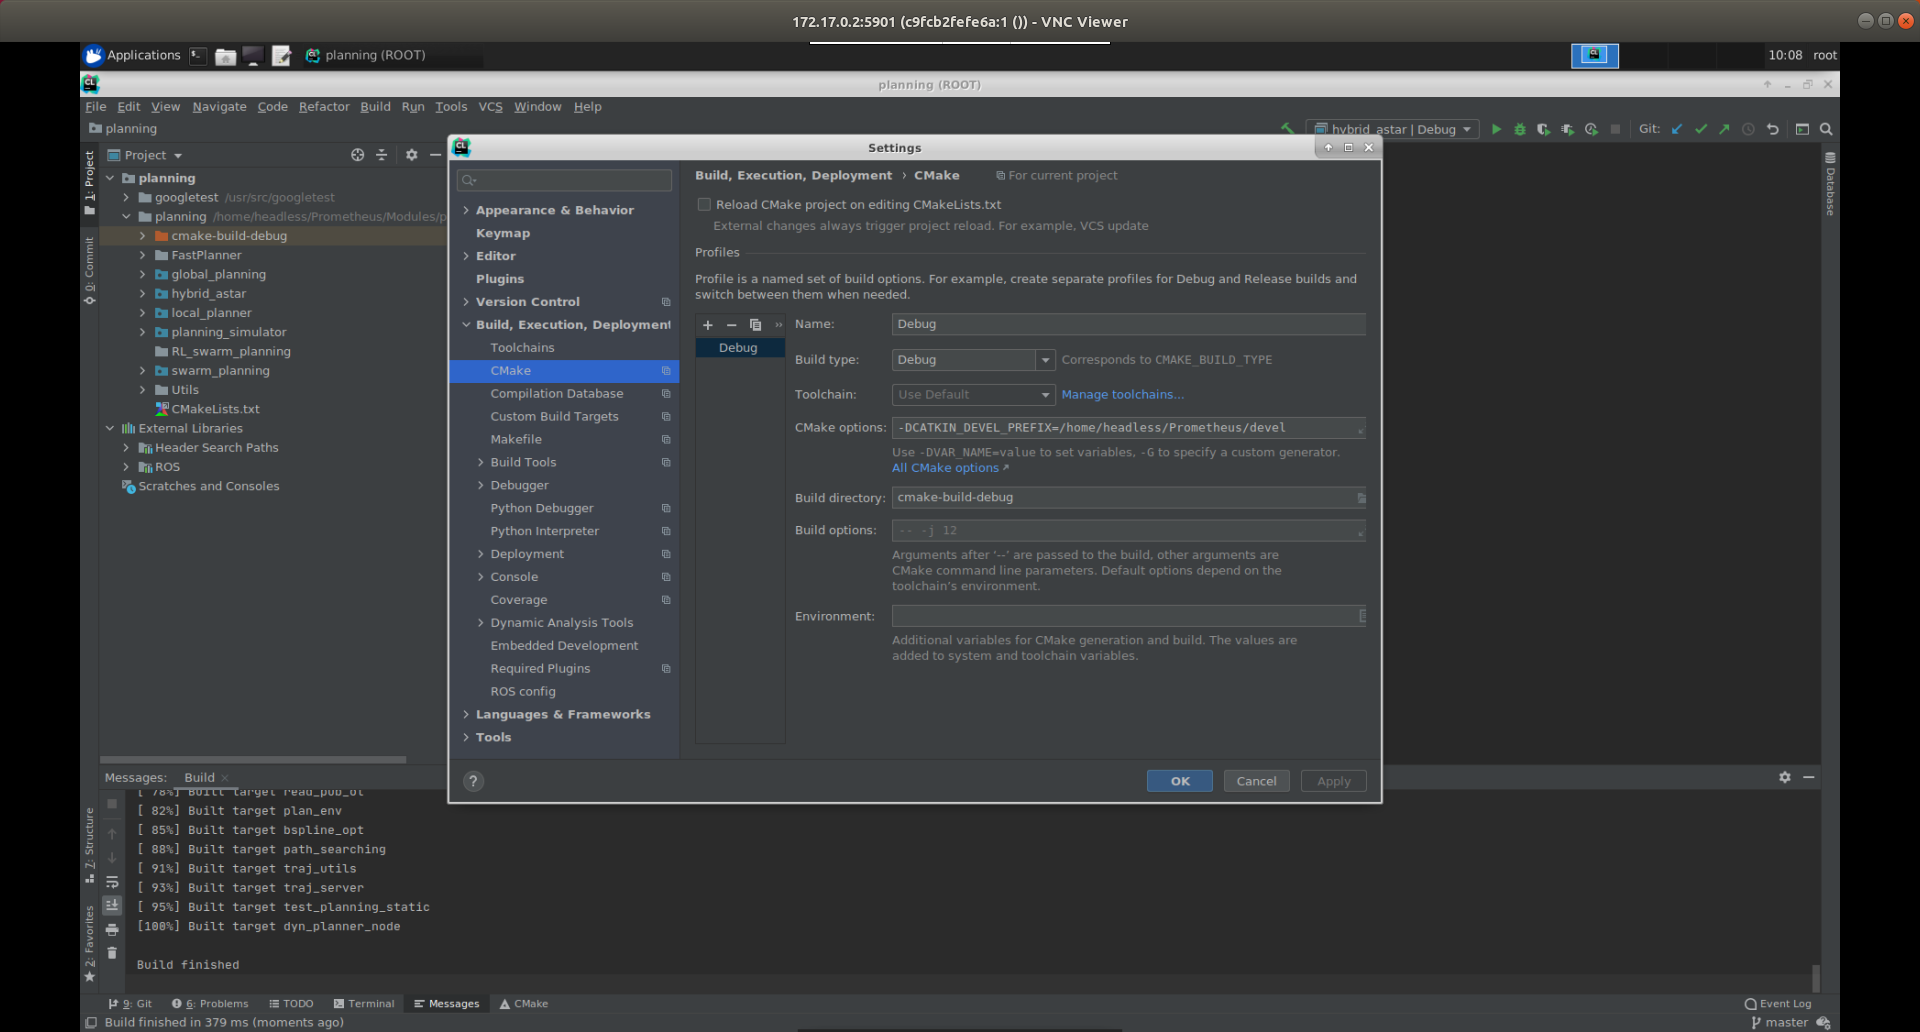Click the Settings search field
This screenshot has height=1032, width=1920.
click(x=564, y=180)
